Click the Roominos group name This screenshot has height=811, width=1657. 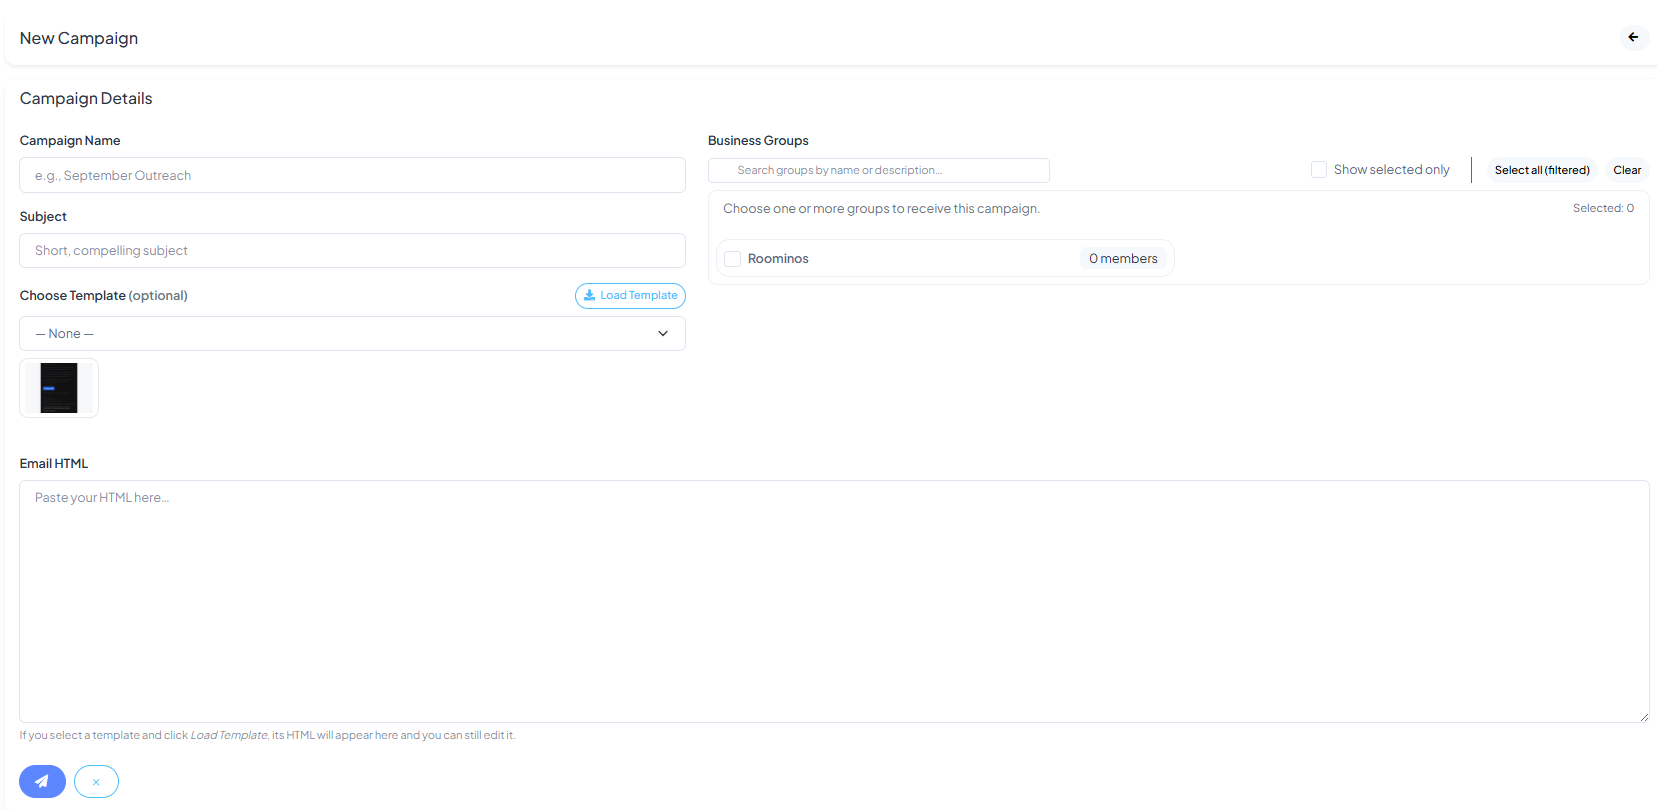tap(778, 259)
